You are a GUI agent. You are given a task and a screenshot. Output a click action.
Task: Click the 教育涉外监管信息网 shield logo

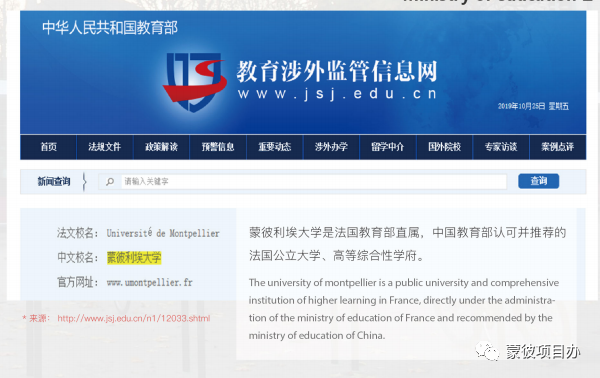[194, 82]
